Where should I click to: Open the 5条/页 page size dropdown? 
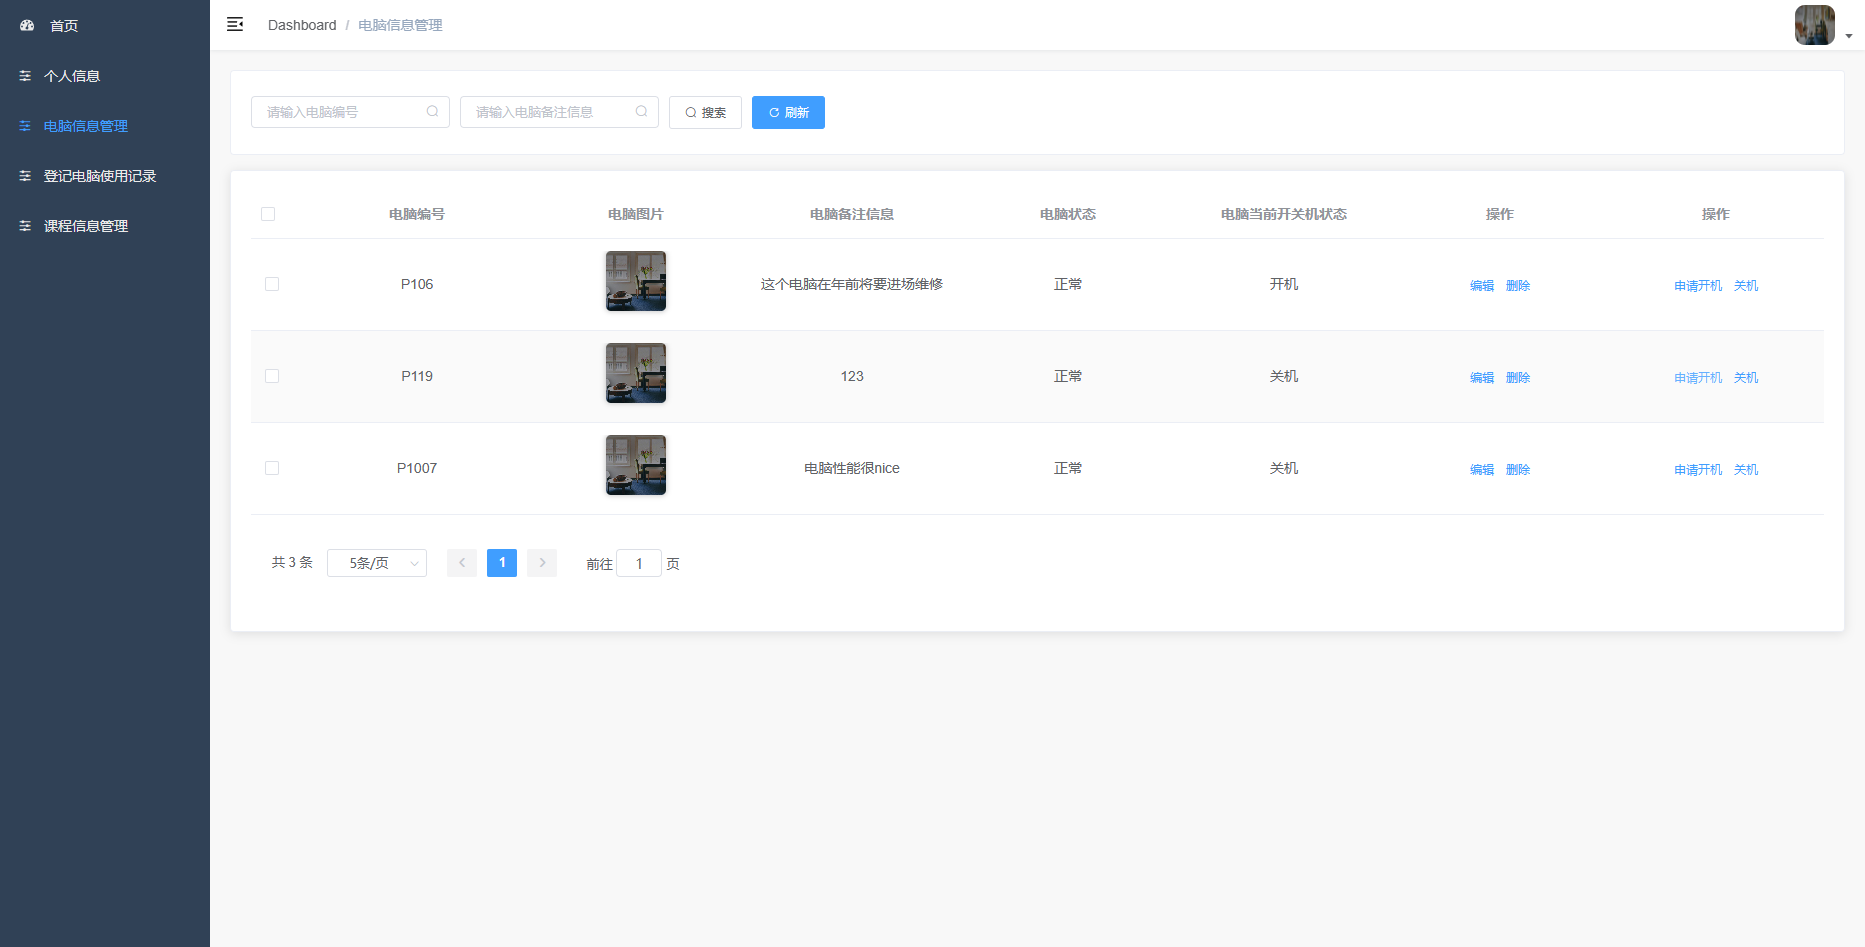376,563
